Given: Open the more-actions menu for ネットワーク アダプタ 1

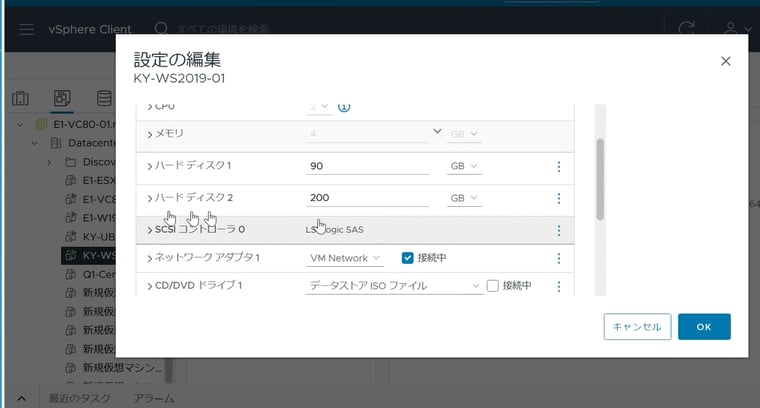Looking at the screenshot, I should pos(558,258).
